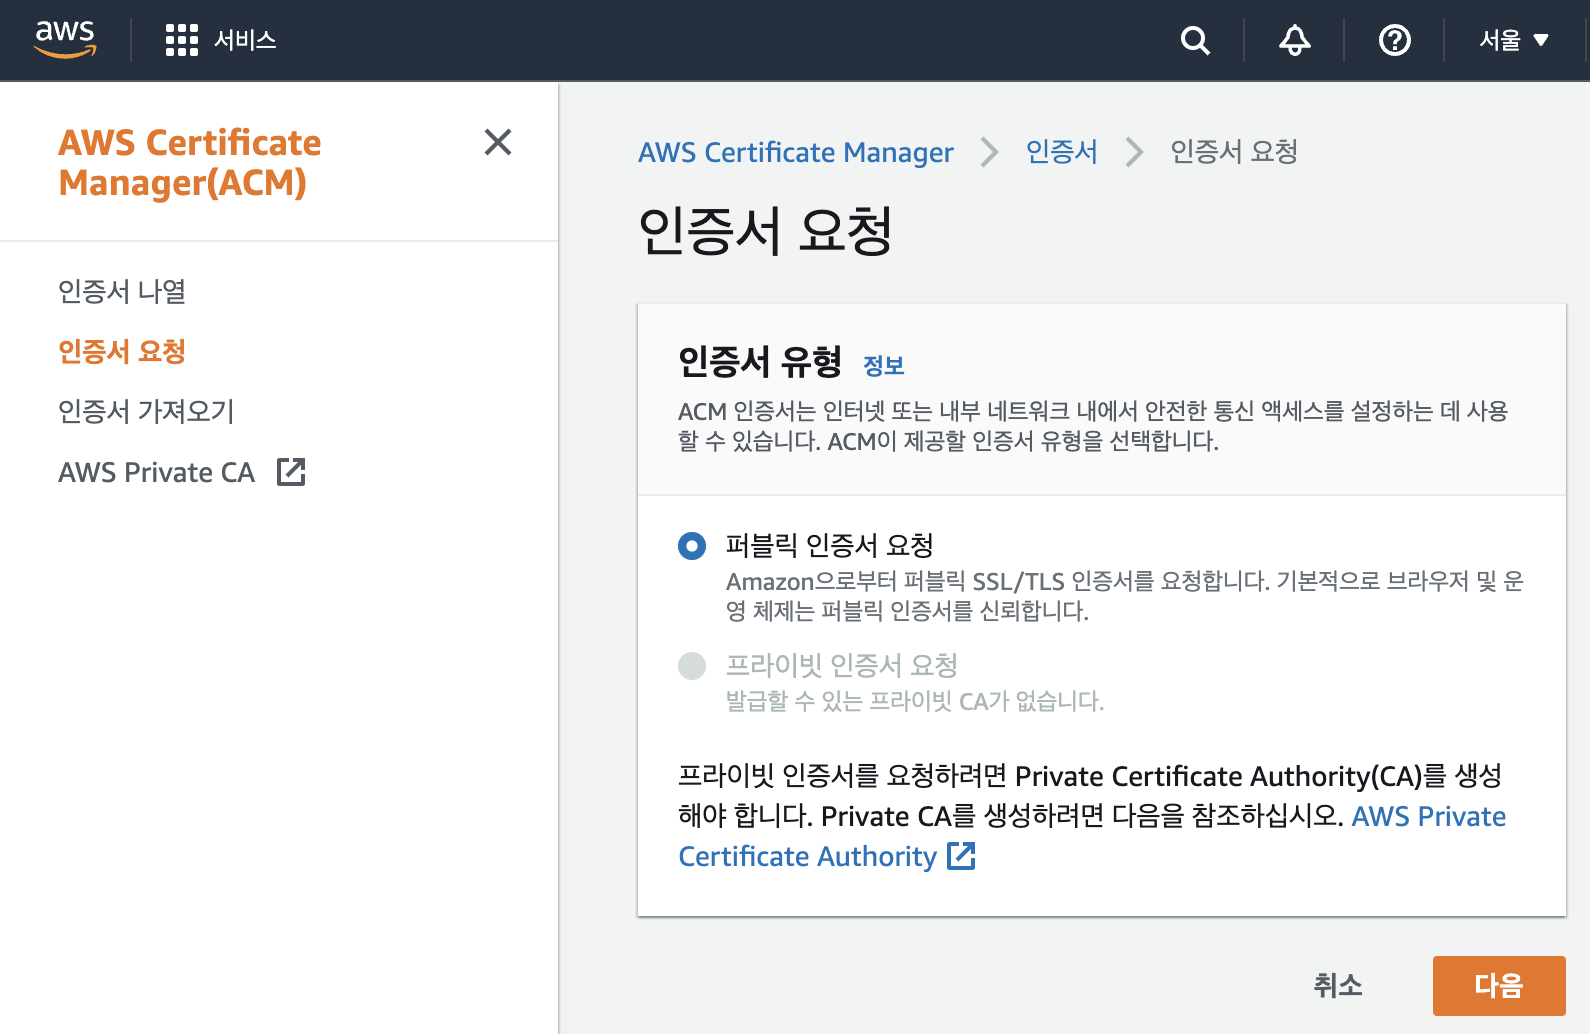The image size is (1590, 1034).
Task: Open the services grid icon
Action: coord(181,40)
